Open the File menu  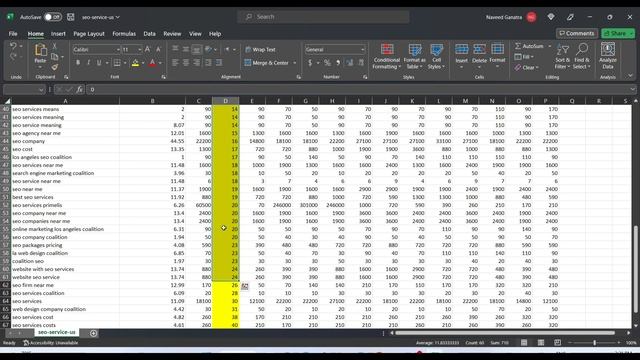point(13,34)
